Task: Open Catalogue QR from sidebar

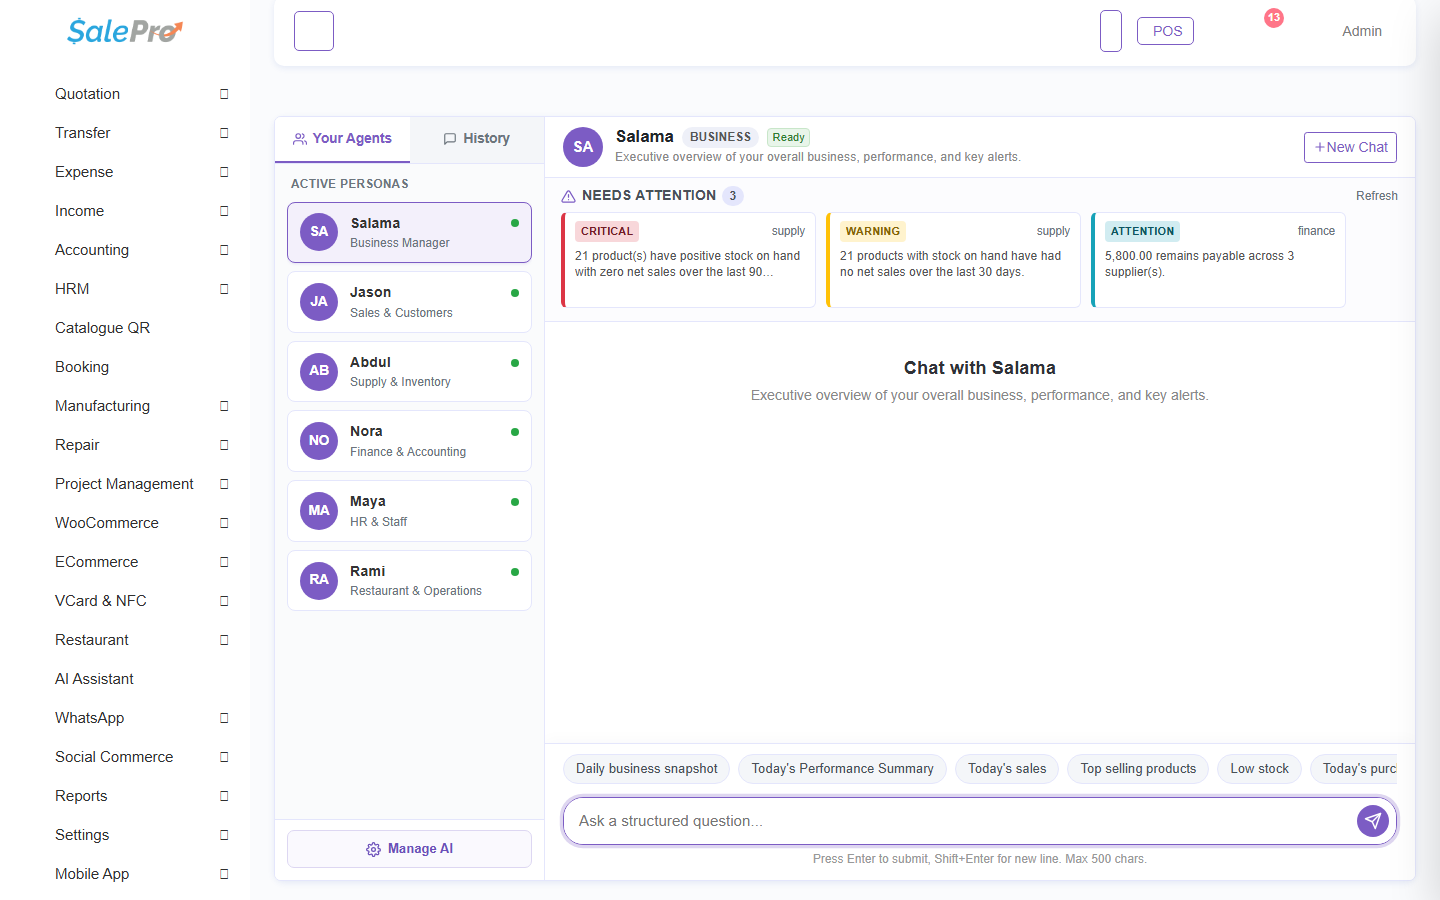Action: 102,328
